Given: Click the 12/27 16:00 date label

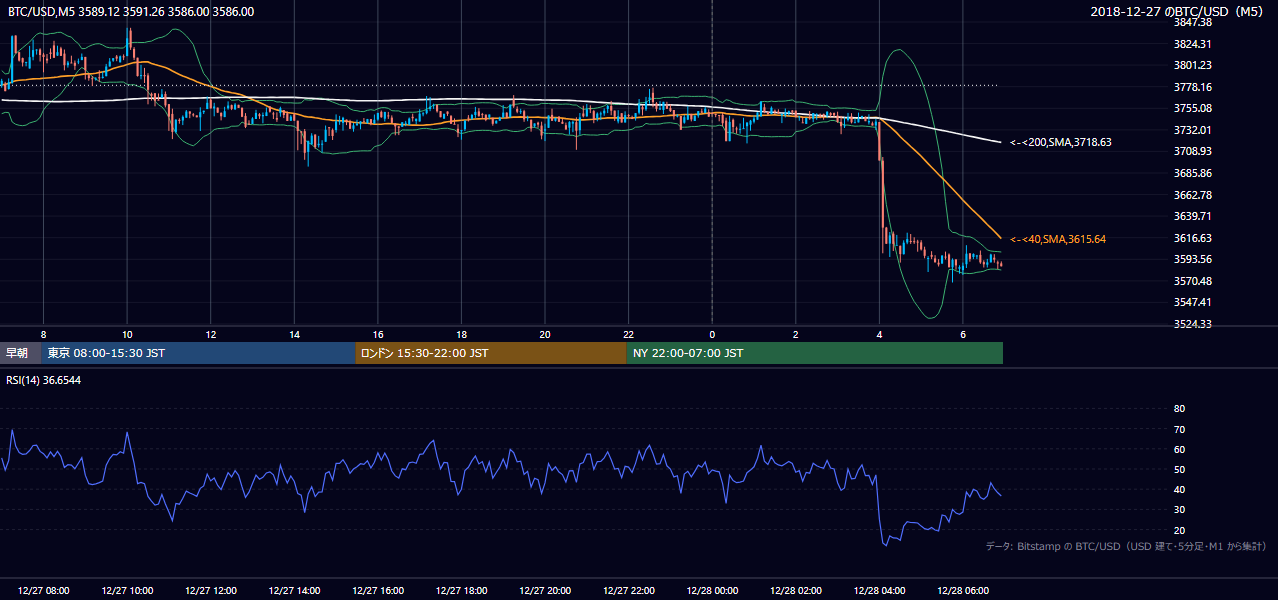Looking at the screenshot, I should click(377, 591).
